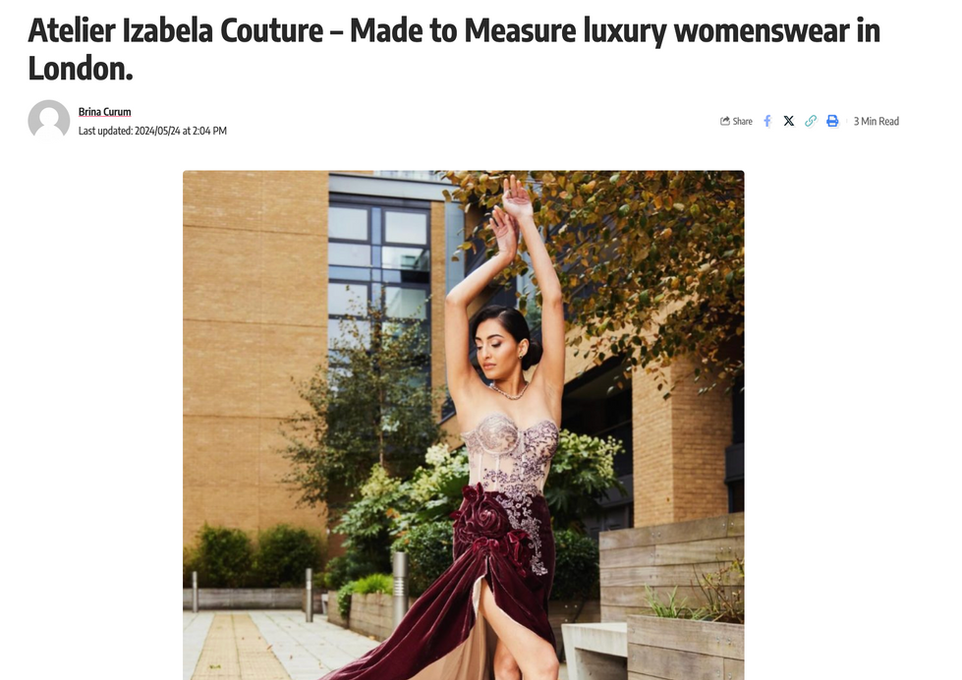Click the burgundy velvet skirt in the photo
Viewport: 962px width, 680px height.
click(466, 601)
